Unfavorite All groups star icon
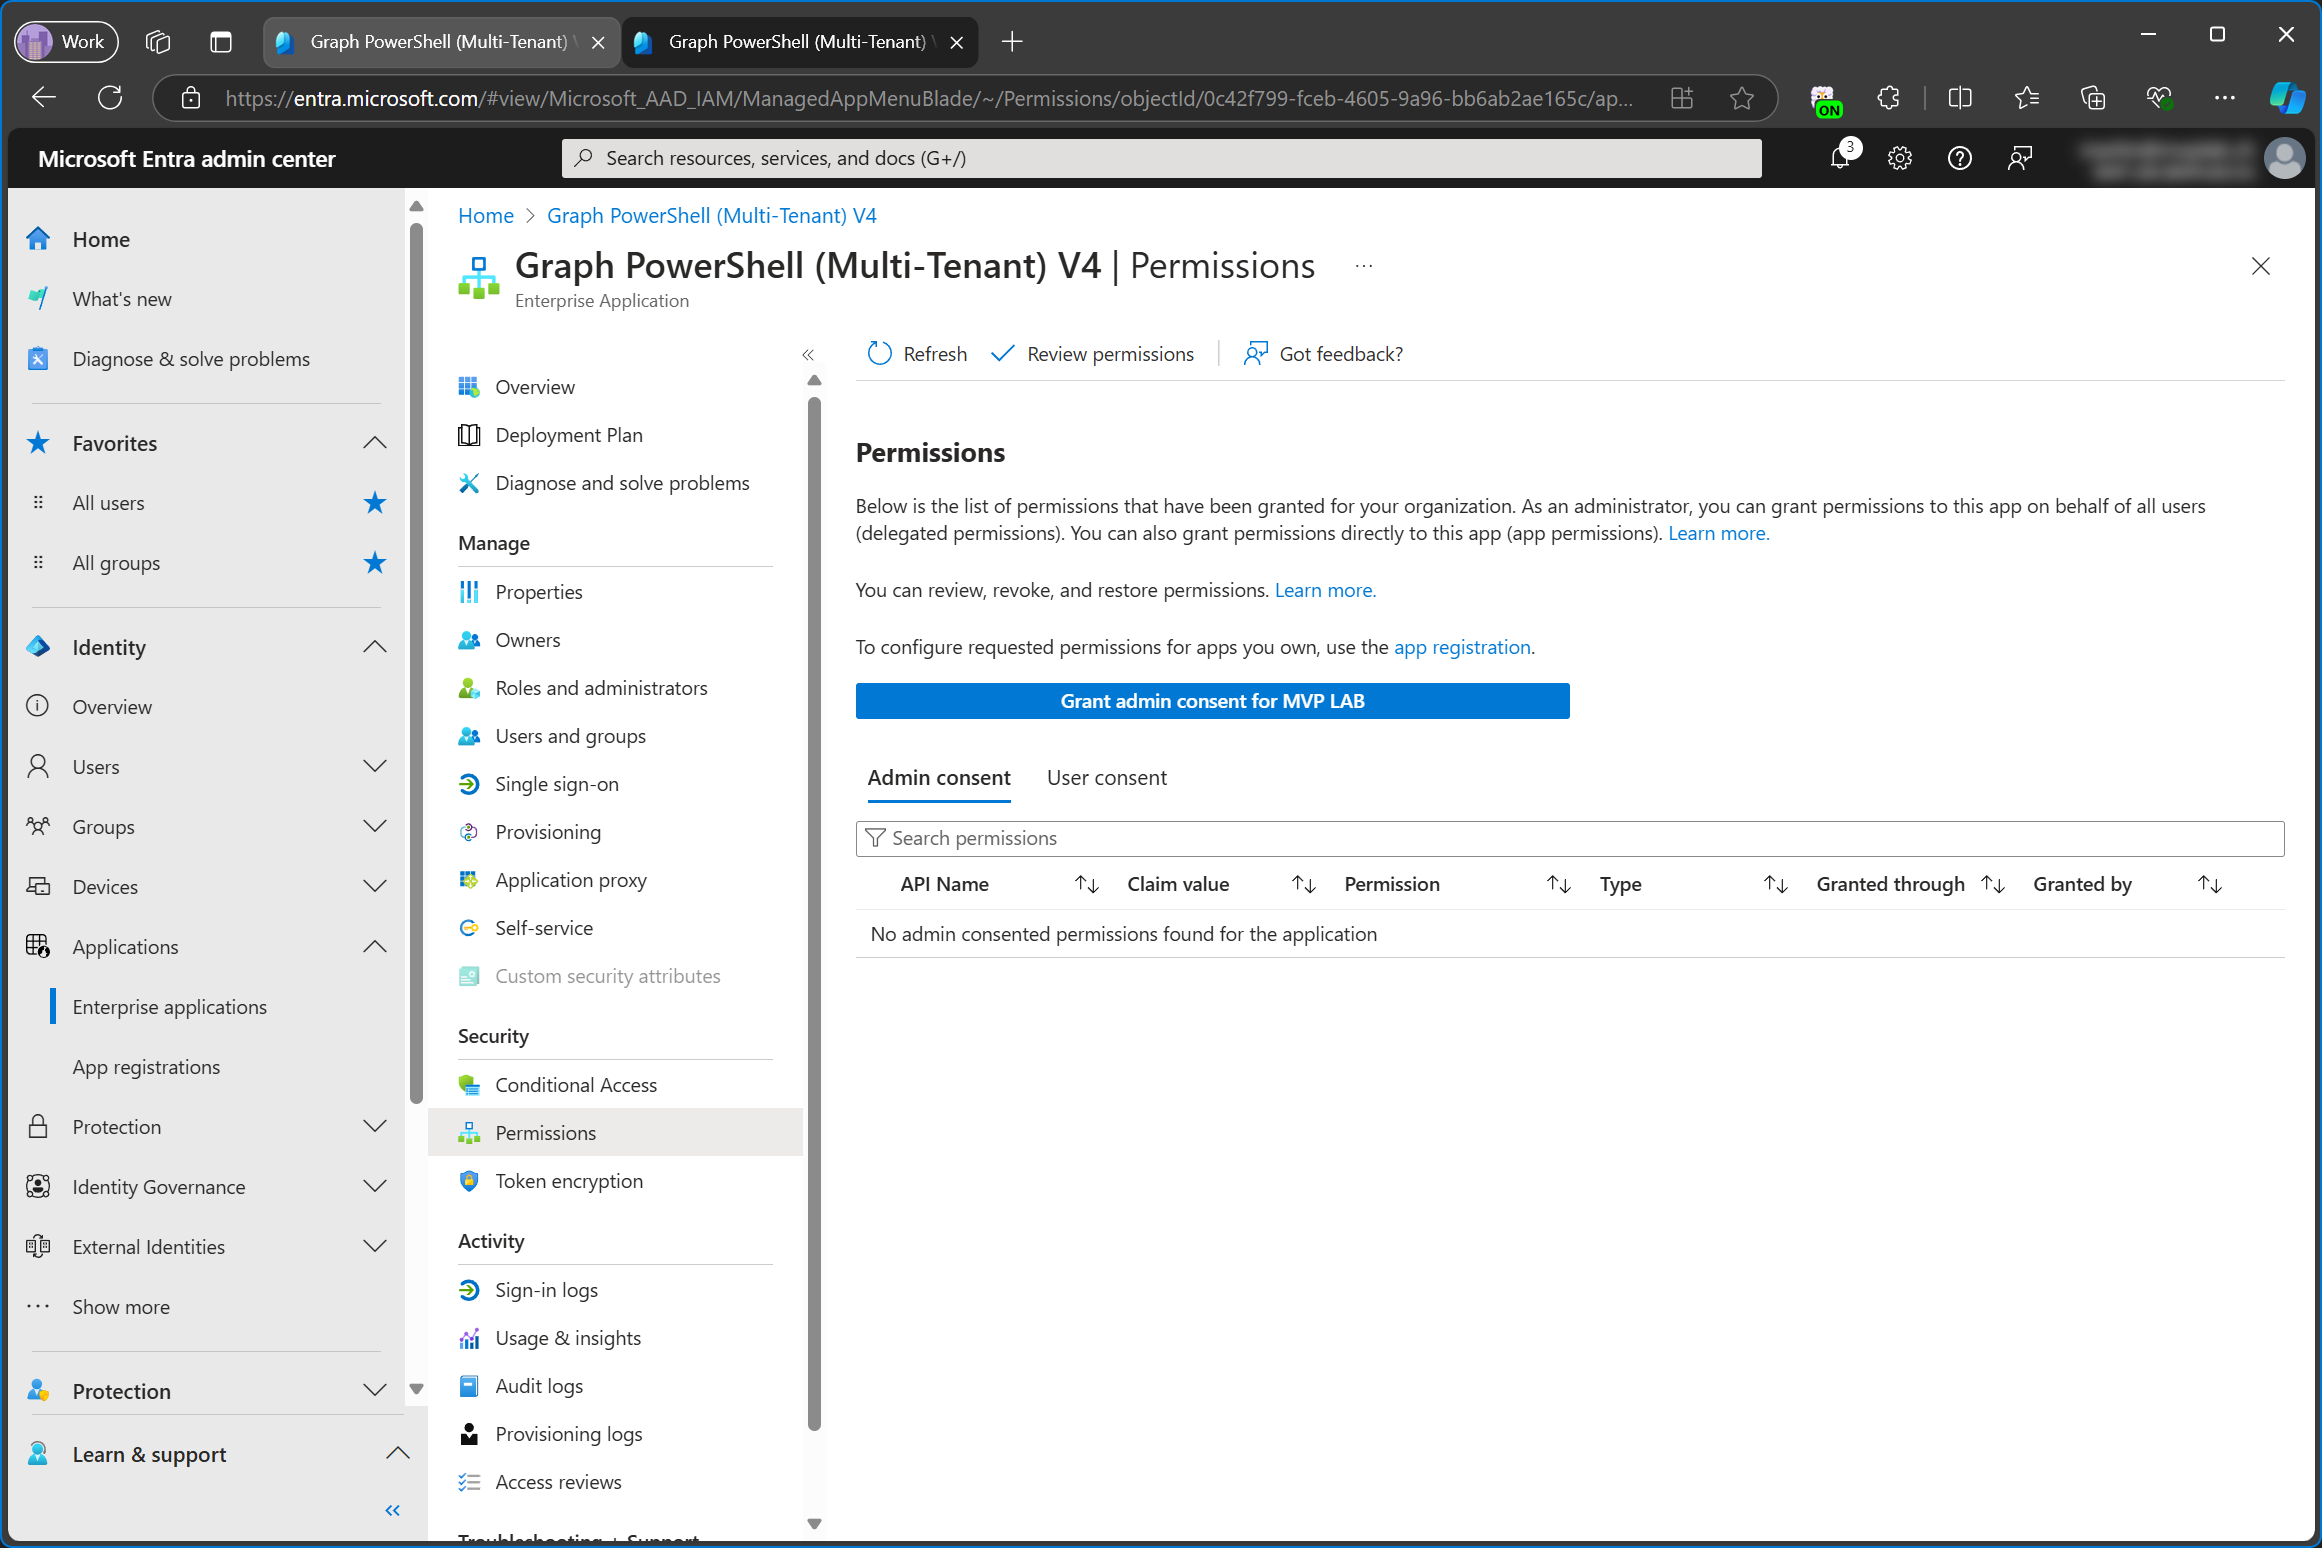Screen dimensions: 2322x1548 coord(375,562)
